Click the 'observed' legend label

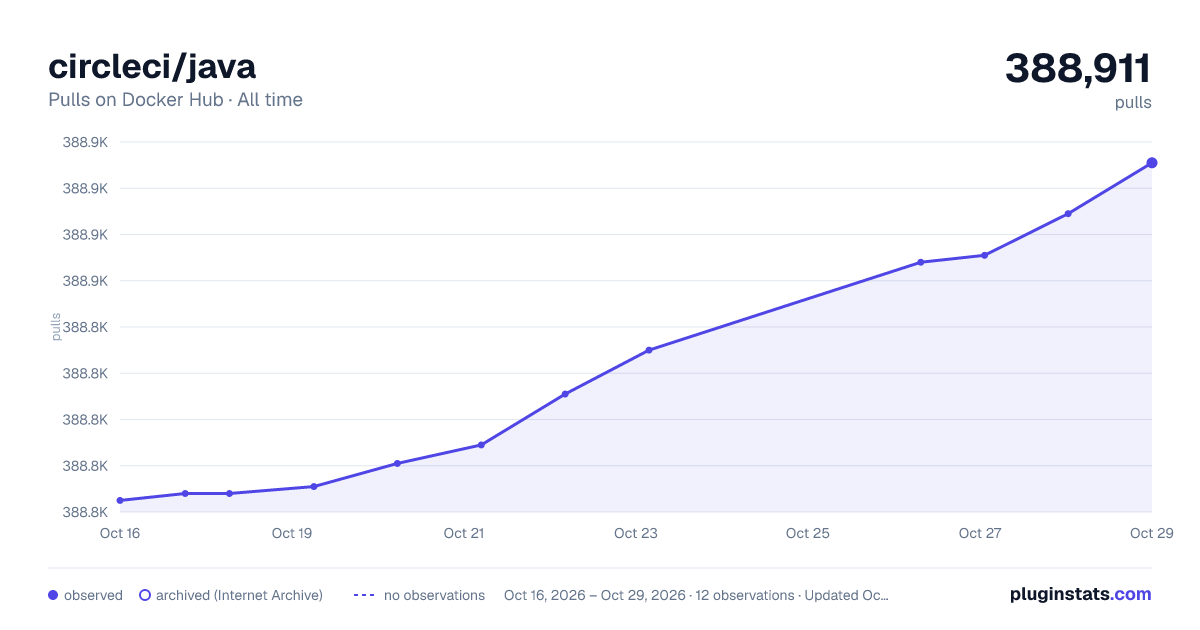click(x=93, y=595)
